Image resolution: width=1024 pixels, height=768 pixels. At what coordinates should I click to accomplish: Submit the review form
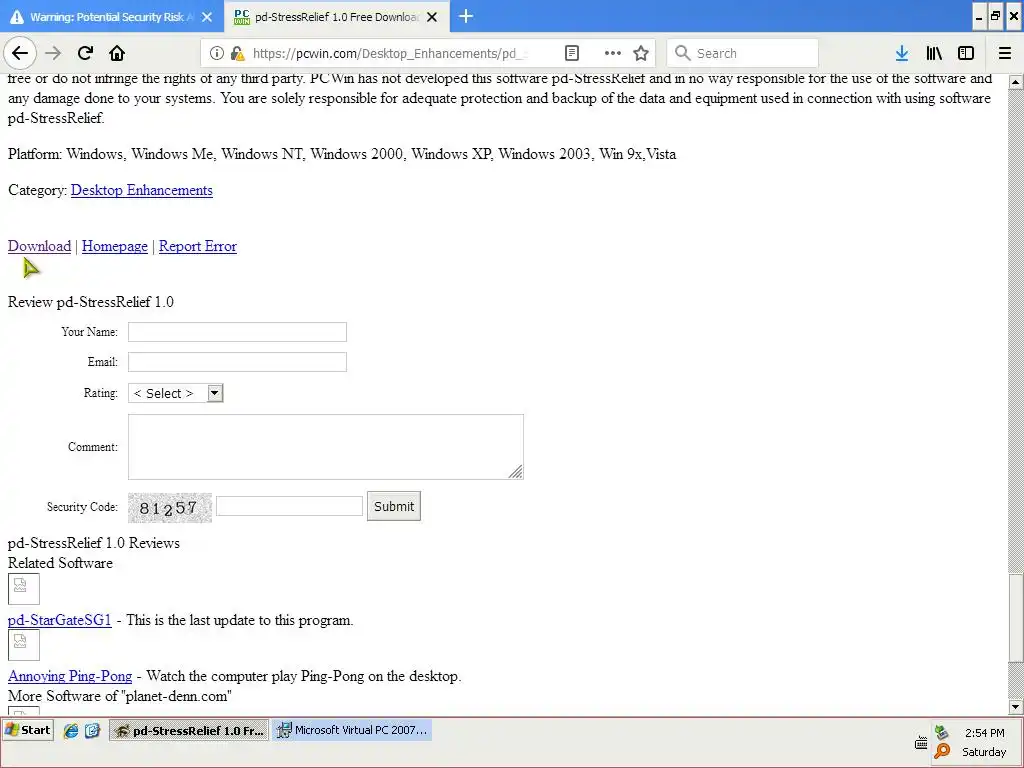394,506
